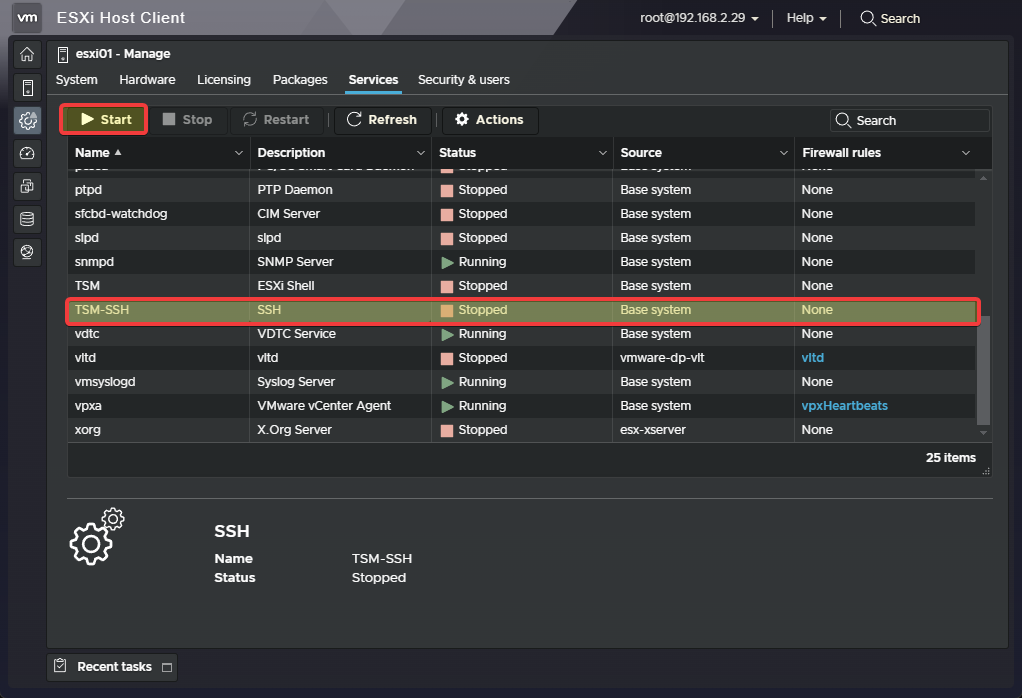Select the TSM ESXi Shell row
Image resolution: width=1022 pixels, height=698 pixels.
coord(521,286)
